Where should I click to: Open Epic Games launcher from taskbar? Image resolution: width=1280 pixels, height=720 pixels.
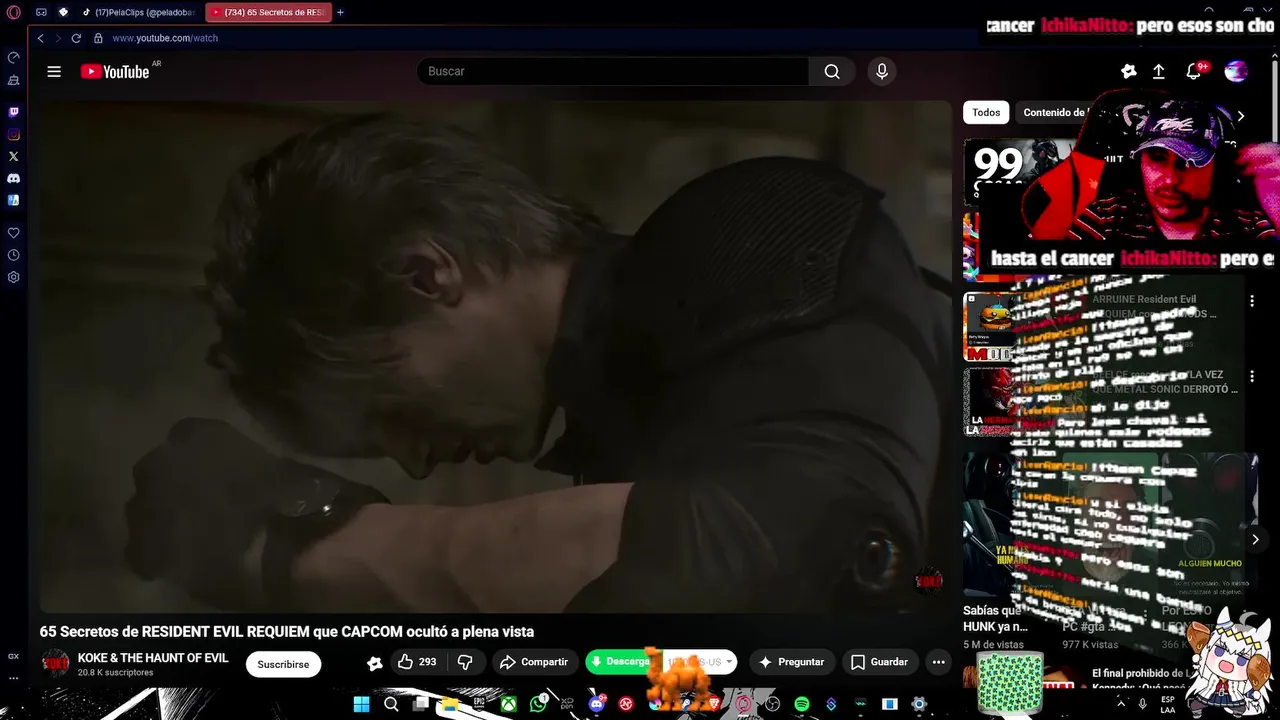click(x=479, y=704)
